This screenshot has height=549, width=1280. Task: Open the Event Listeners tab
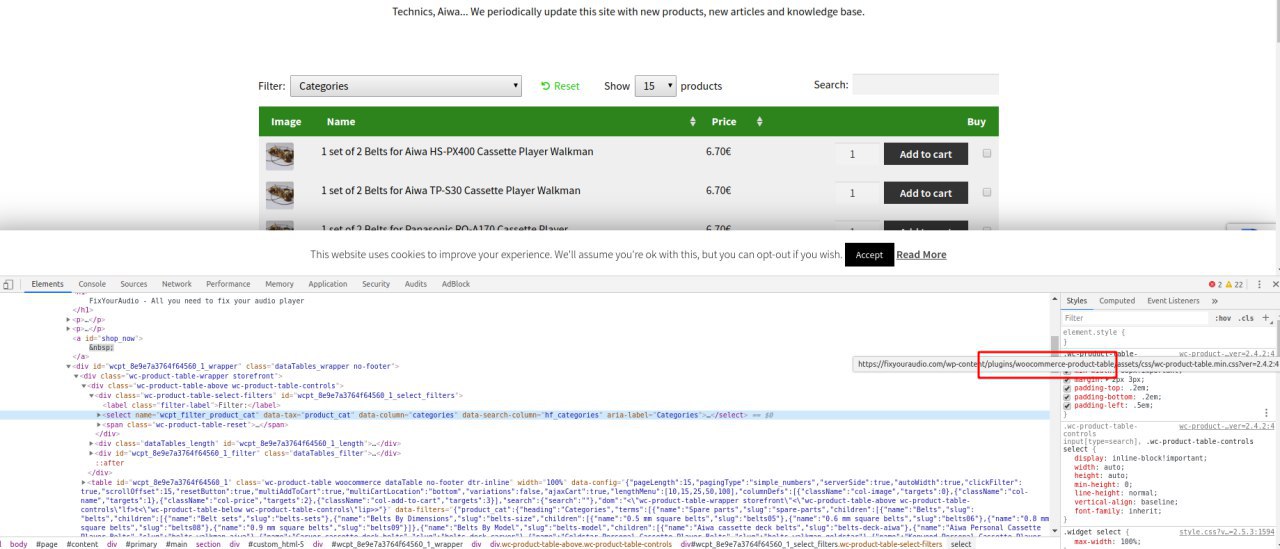[1173, 300]
